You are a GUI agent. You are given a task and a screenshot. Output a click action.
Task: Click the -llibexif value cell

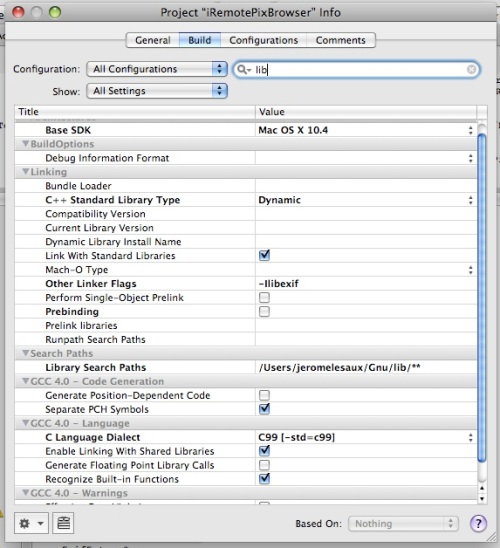click(x=366, y=283)
